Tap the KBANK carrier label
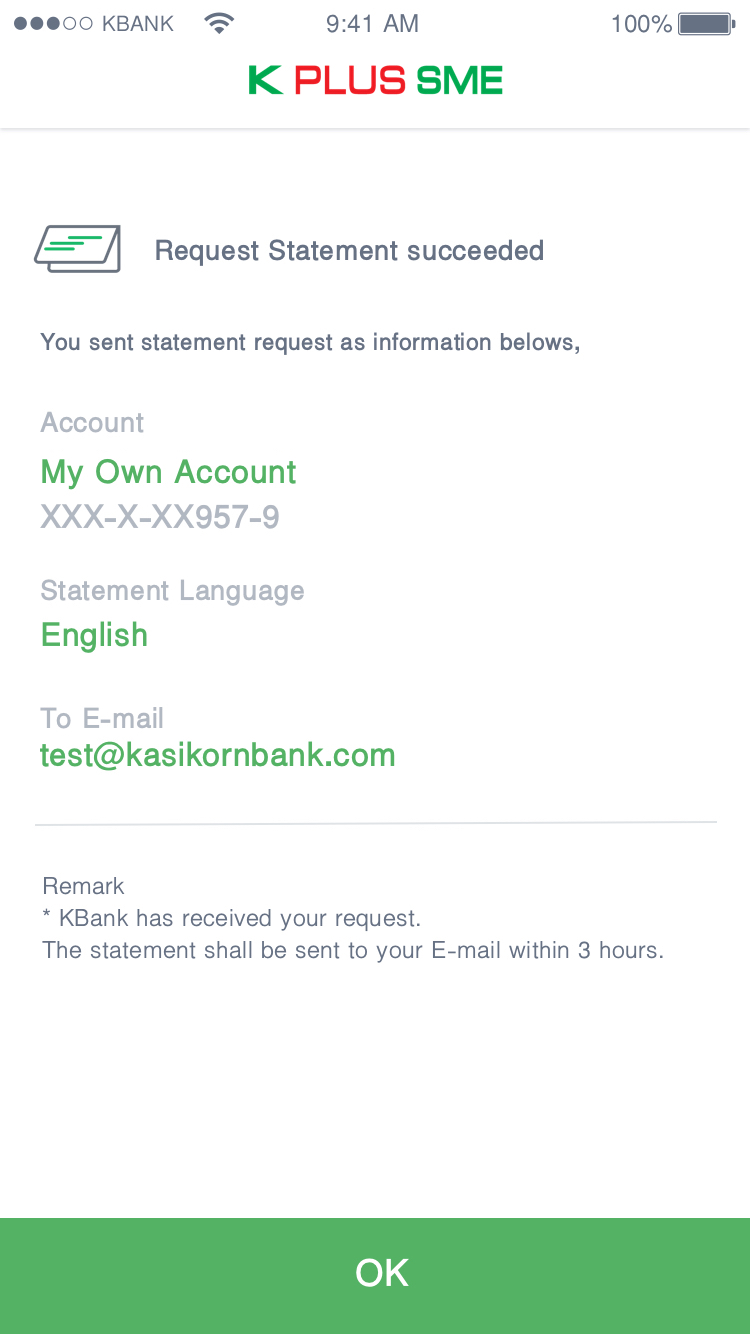Screen dimensions: 750x1334 pyautogui.click(x=138, y=24)
